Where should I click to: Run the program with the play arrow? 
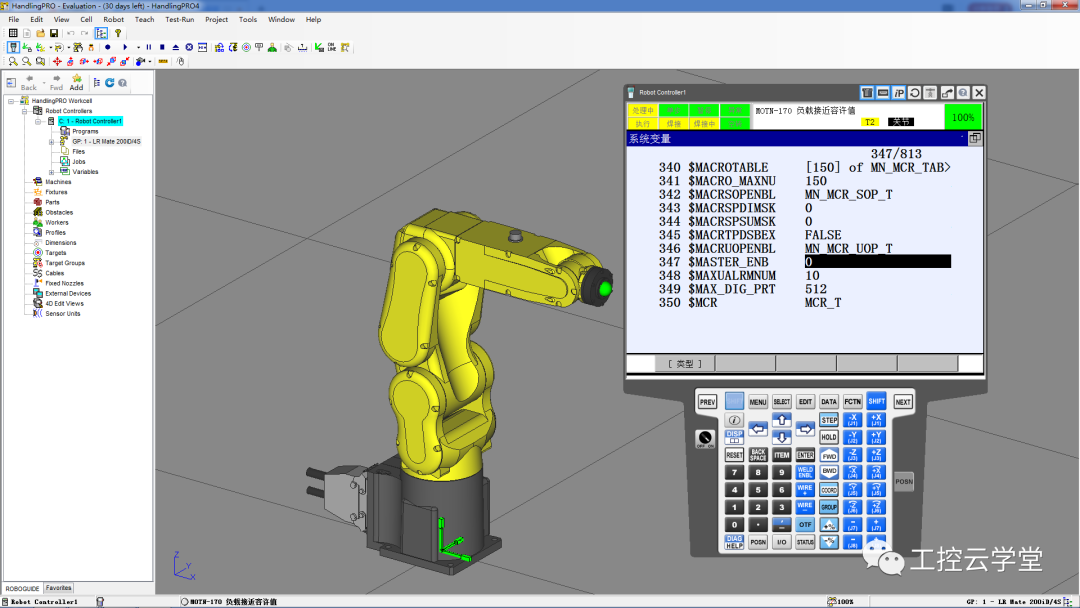tap(125, 48)
